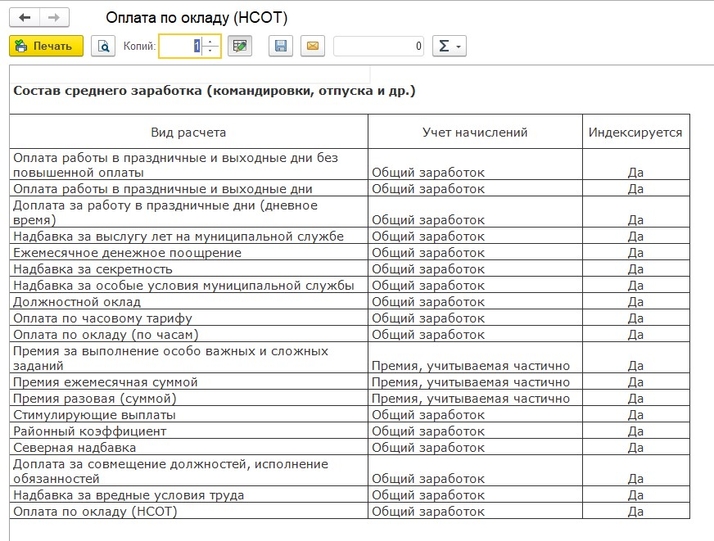Save the report using floppy disk icon
714x541 pixels.
point(281,46)
